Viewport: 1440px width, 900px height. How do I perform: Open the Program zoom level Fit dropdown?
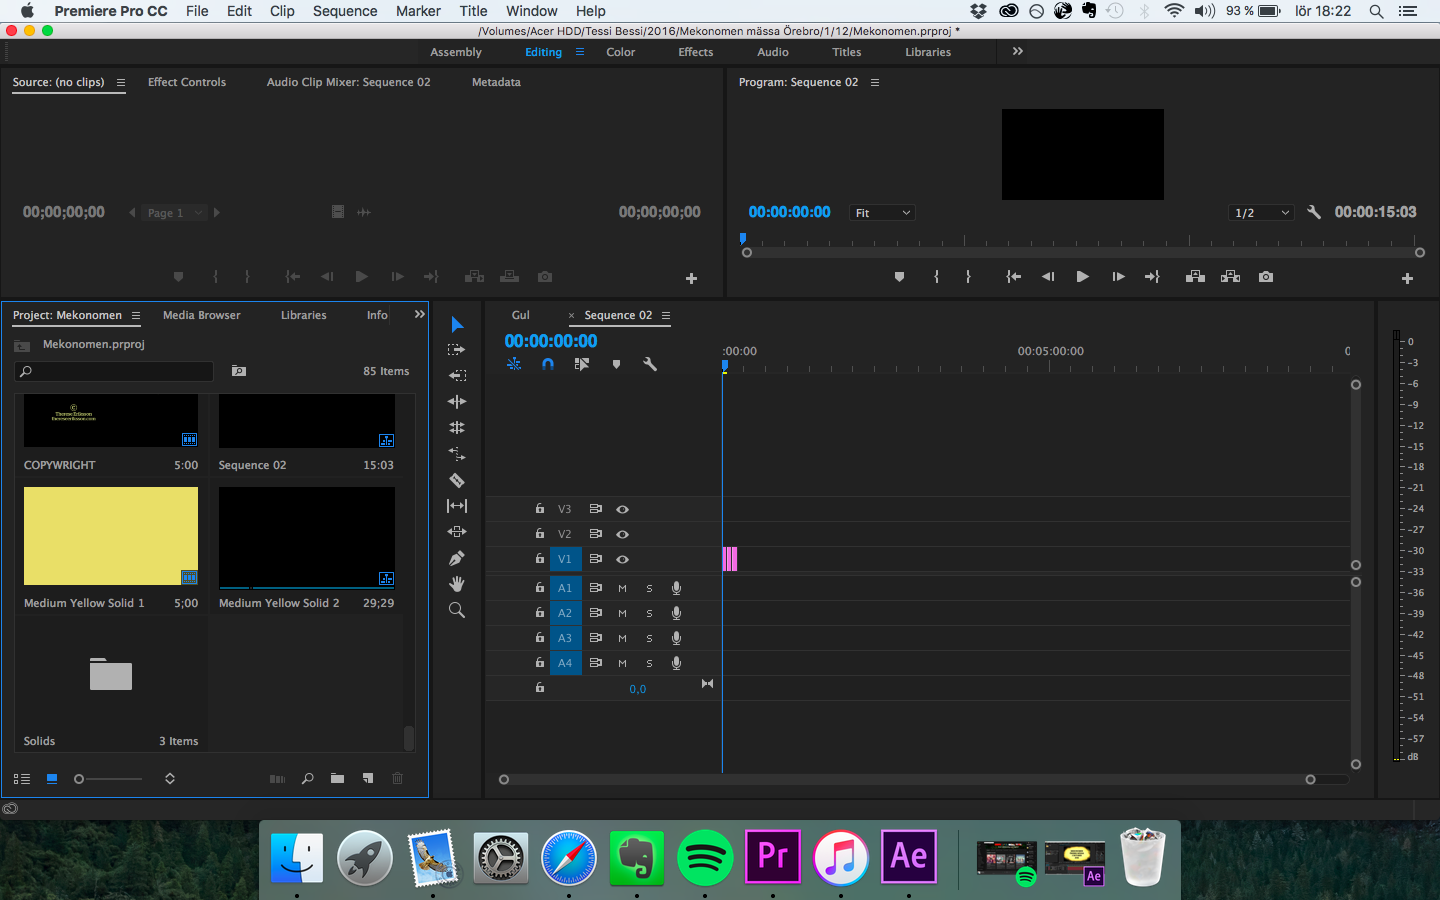[x=882, y=213]
